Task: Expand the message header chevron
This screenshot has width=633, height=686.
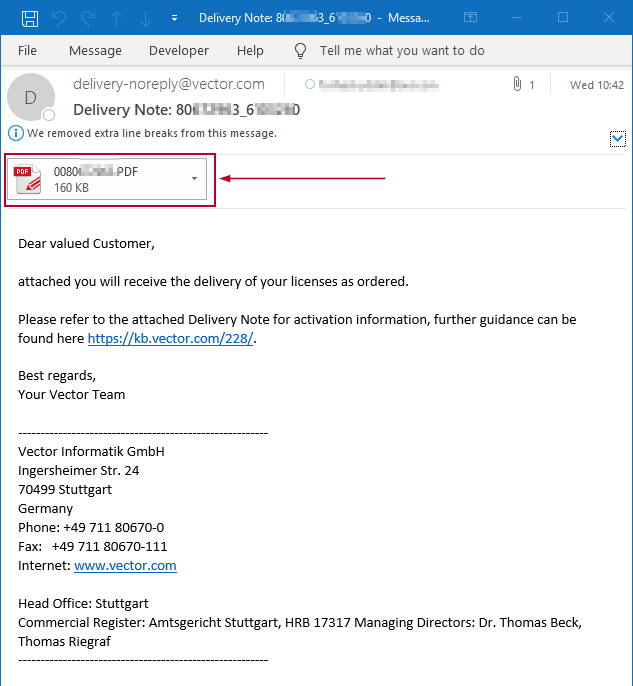Action: (x=617, y=139)
